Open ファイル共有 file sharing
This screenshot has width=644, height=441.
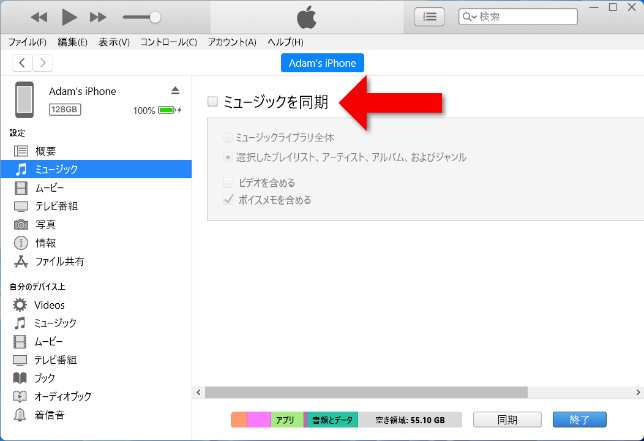point(96,262)
